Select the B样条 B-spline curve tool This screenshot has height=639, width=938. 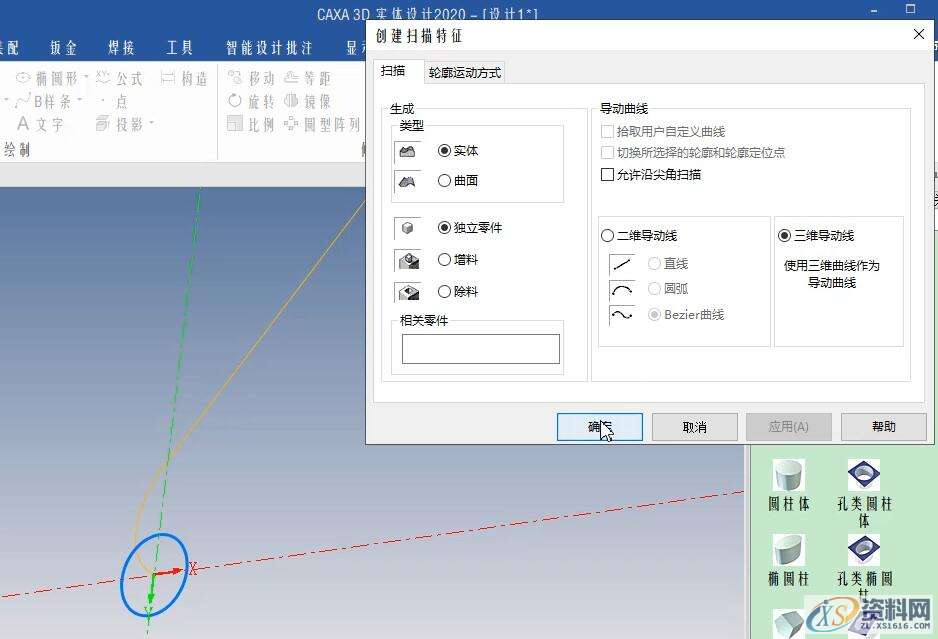[x=52, y=99]
